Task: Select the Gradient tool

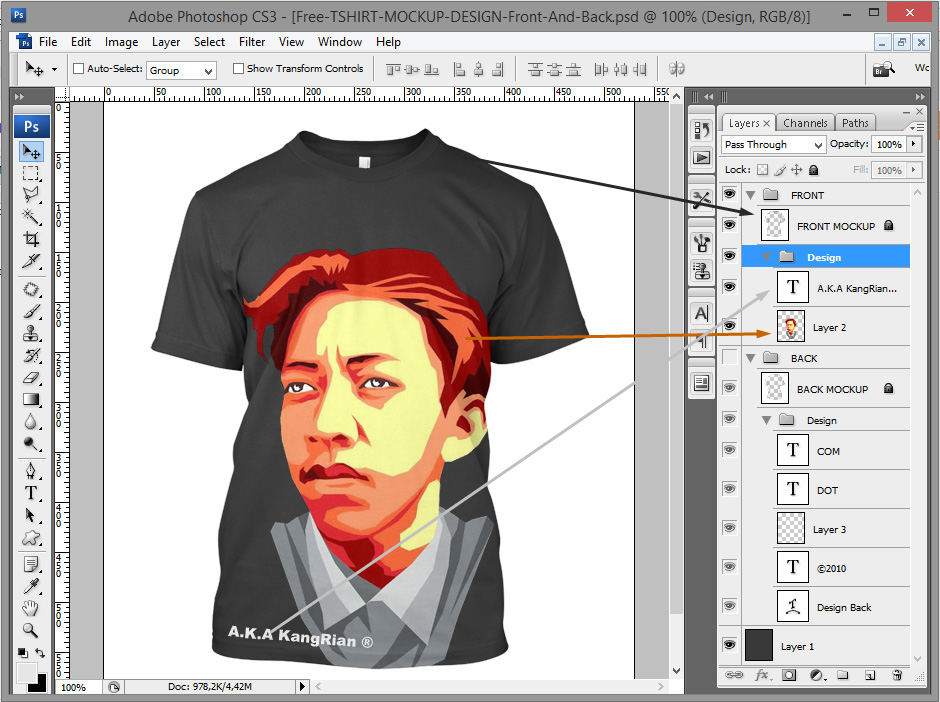Action: click(x=31, y=400)
